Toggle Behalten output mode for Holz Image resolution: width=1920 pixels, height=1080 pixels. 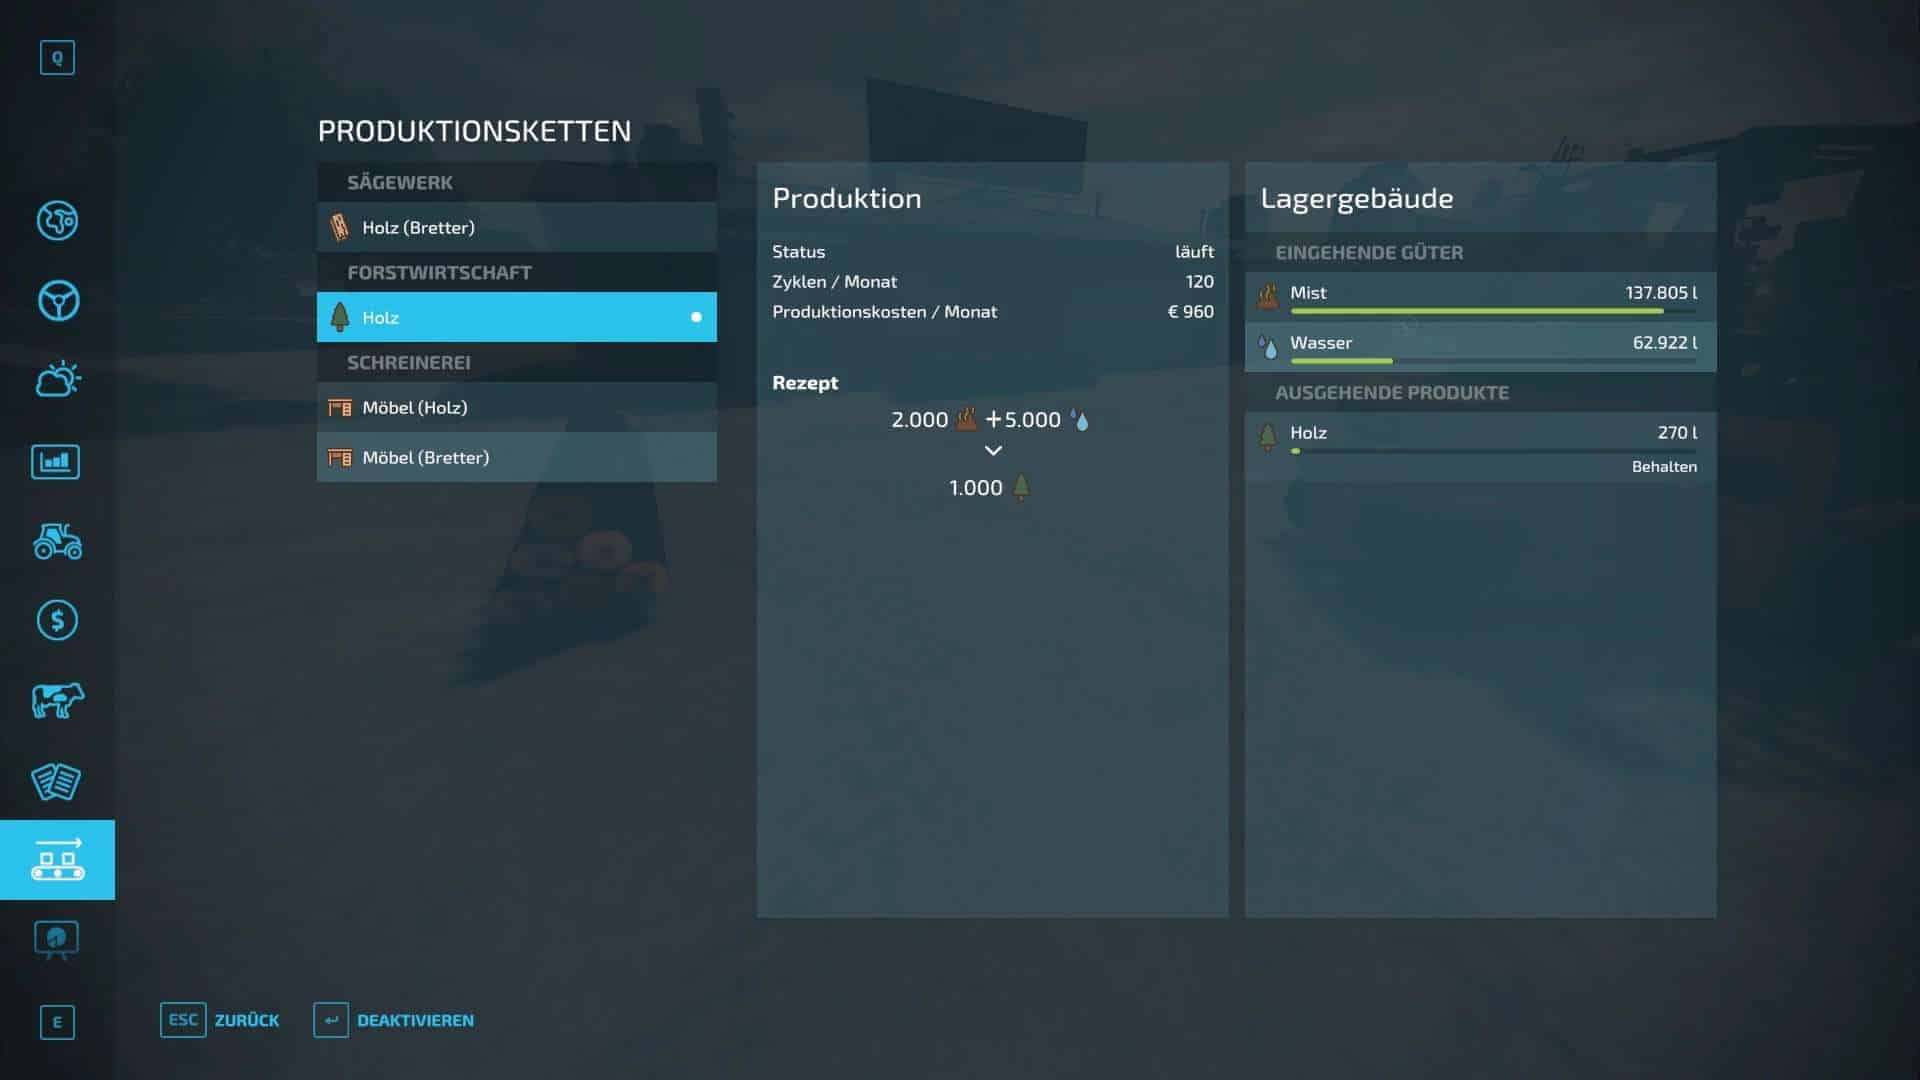[x=1663, y=467]
